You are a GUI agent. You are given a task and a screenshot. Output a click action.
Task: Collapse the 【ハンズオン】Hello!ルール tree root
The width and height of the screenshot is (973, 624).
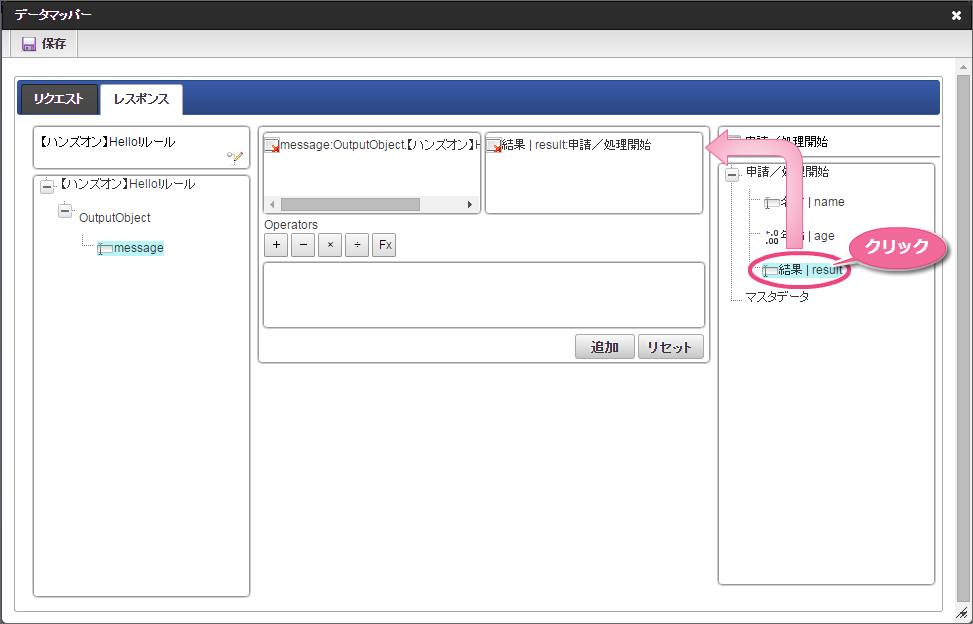(x=47, y=186)
